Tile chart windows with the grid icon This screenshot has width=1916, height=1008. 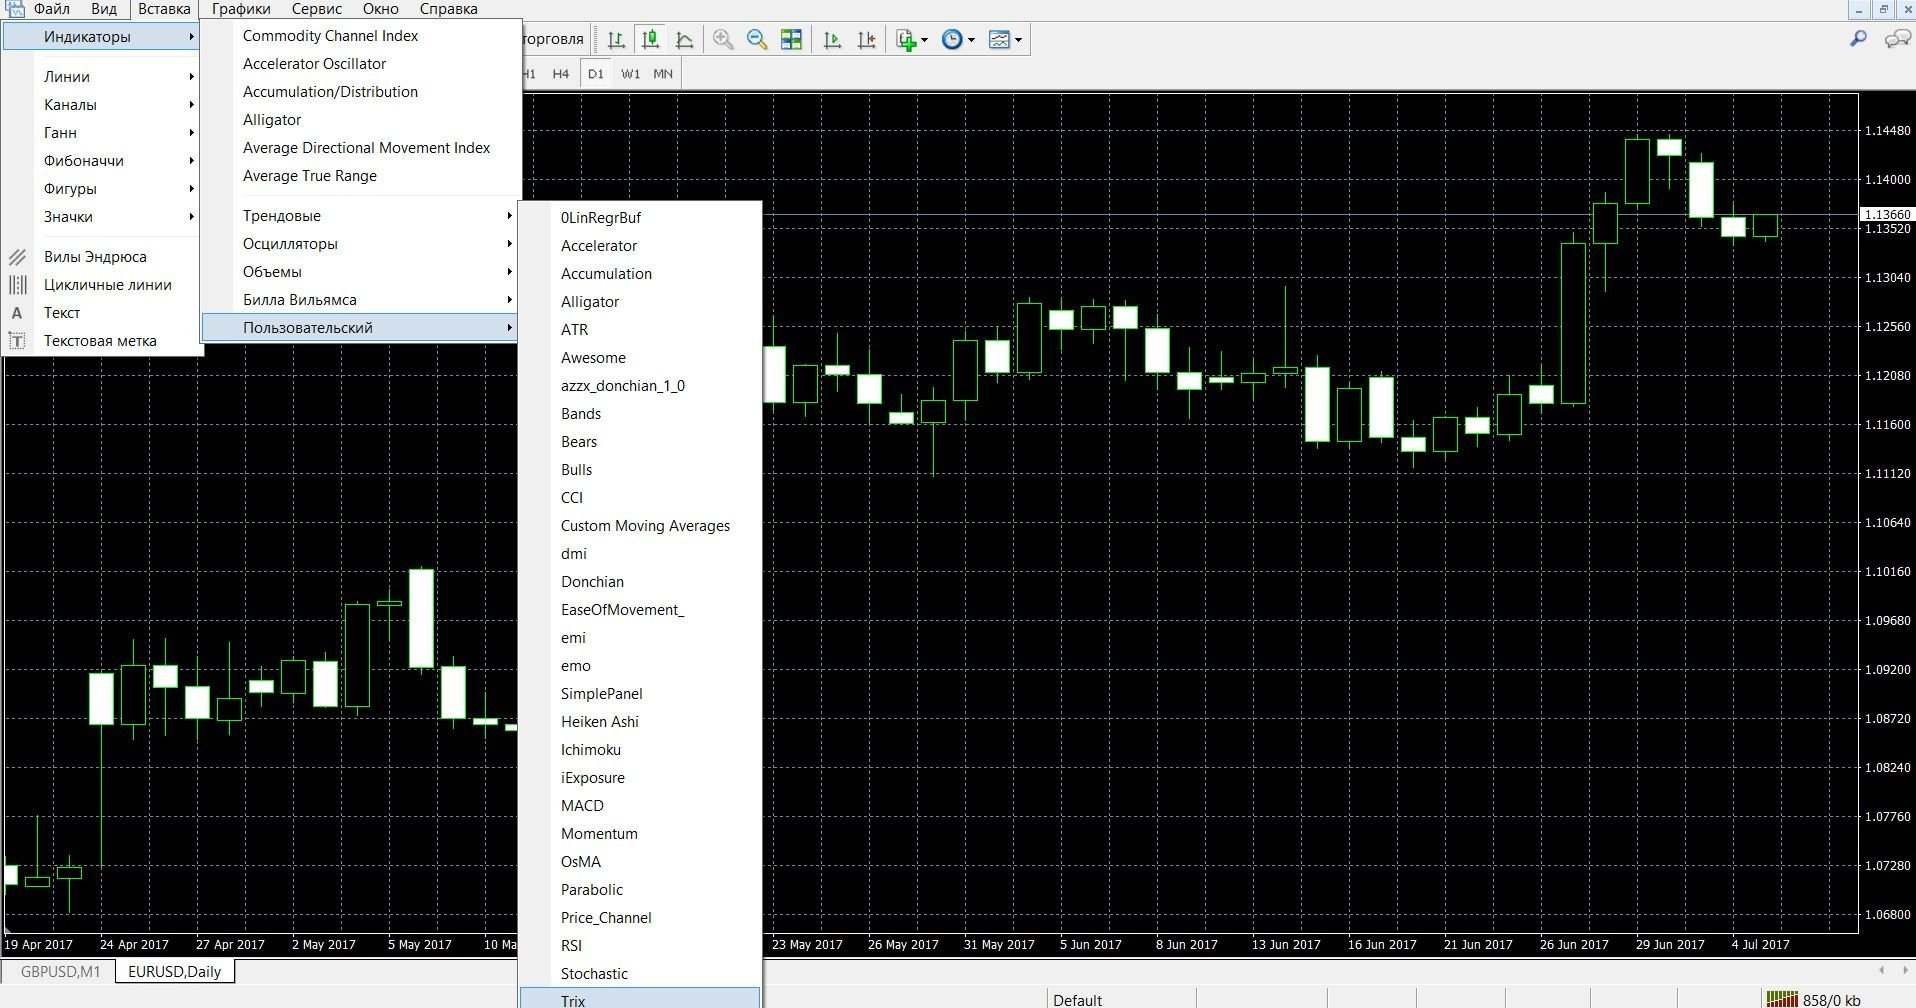coord(791,40)
